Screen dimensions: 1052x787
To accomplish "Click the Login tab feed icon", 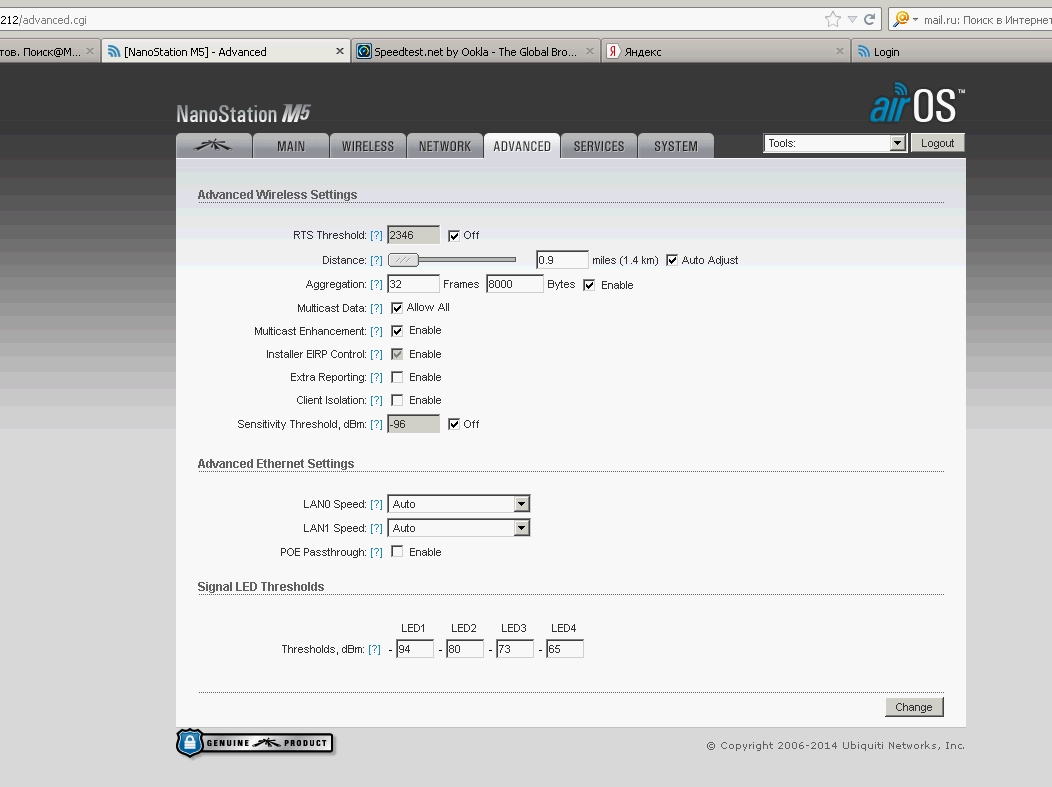I will [863, 52].
